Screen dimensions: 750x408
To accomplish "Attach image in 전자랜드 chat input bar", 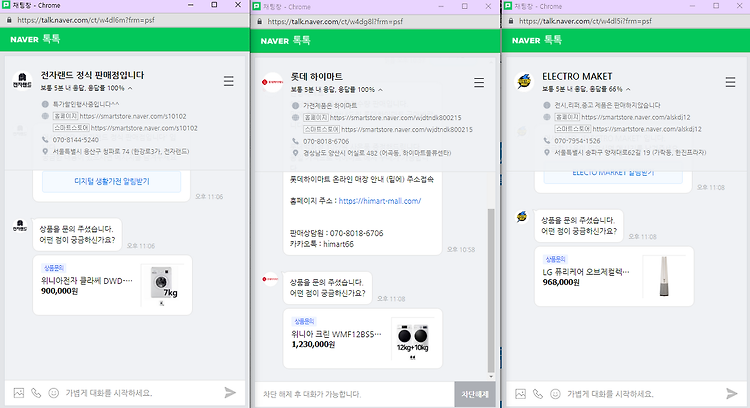I will tap(19, 393).
